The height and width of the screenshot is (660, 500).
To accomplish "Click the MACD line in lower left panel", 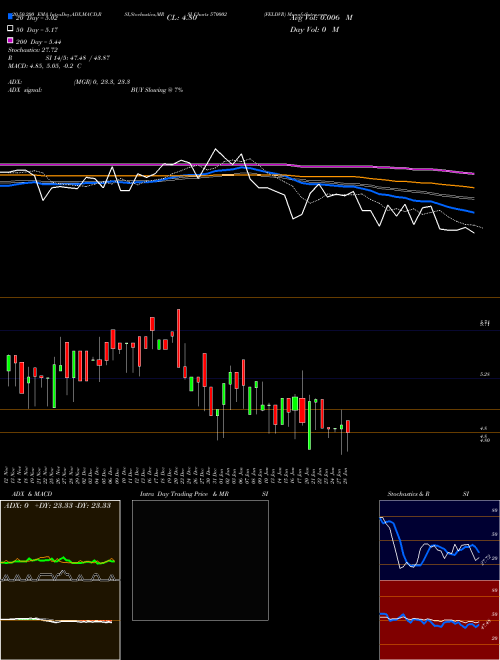I will 56,620.
